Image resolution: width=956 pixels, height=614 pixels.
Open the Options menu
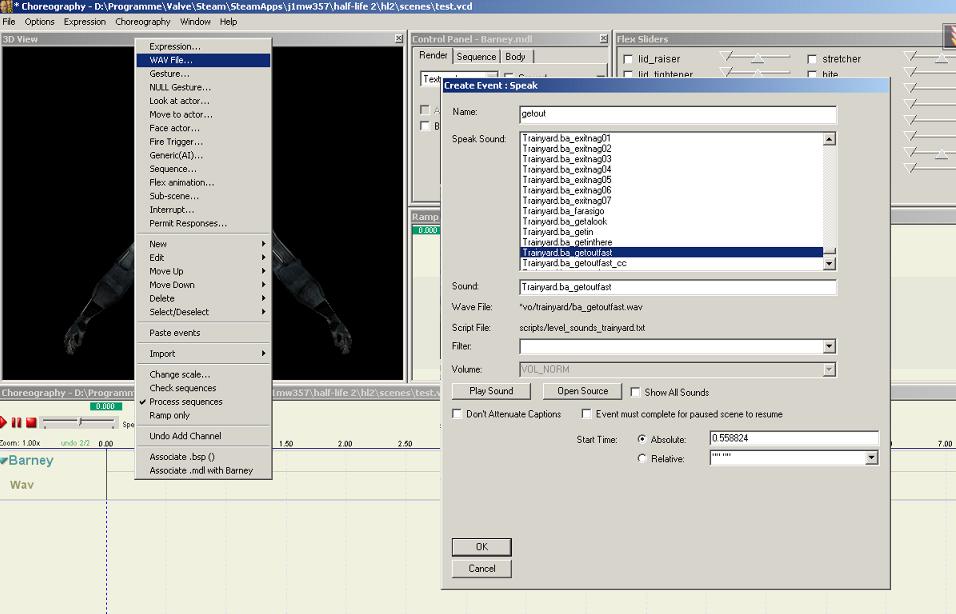coord(40,22)
